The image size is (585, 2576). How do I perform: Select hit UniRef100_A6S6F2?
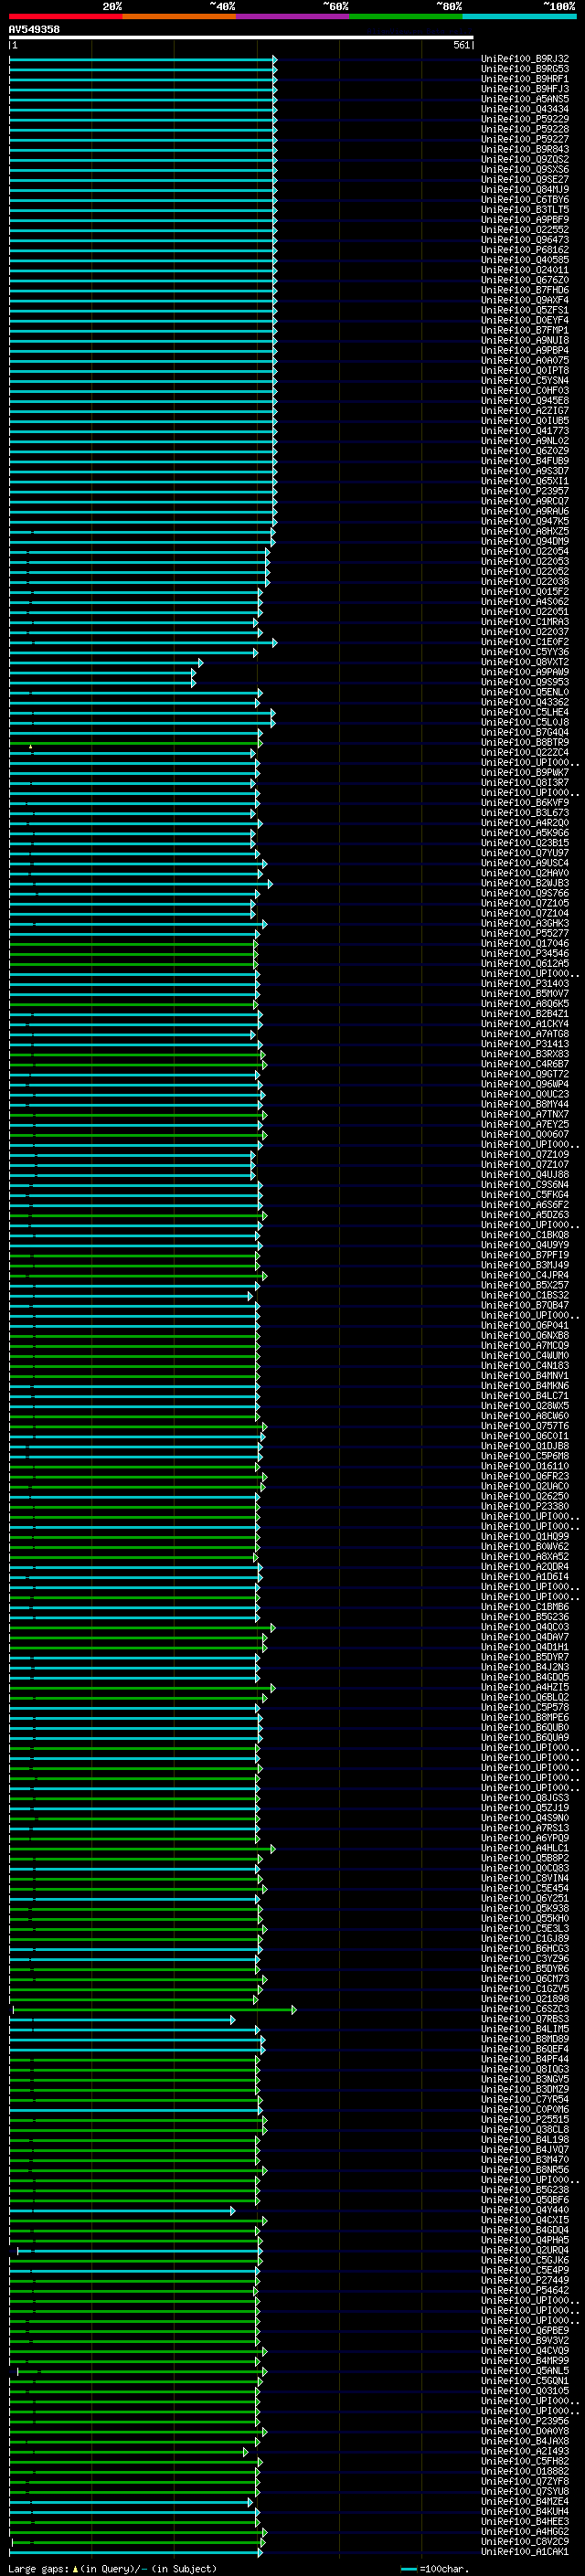(525, 1205)
